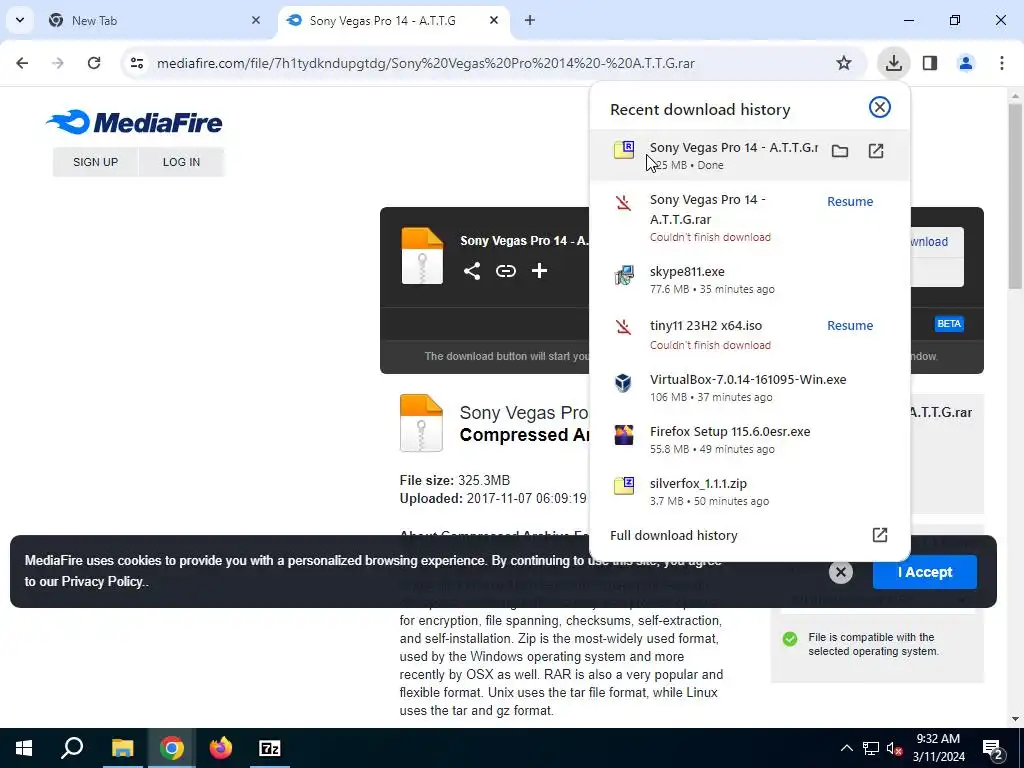1024x768 pixels.
Task: Accept cookies with I Accept button
Action: [925, 573]
